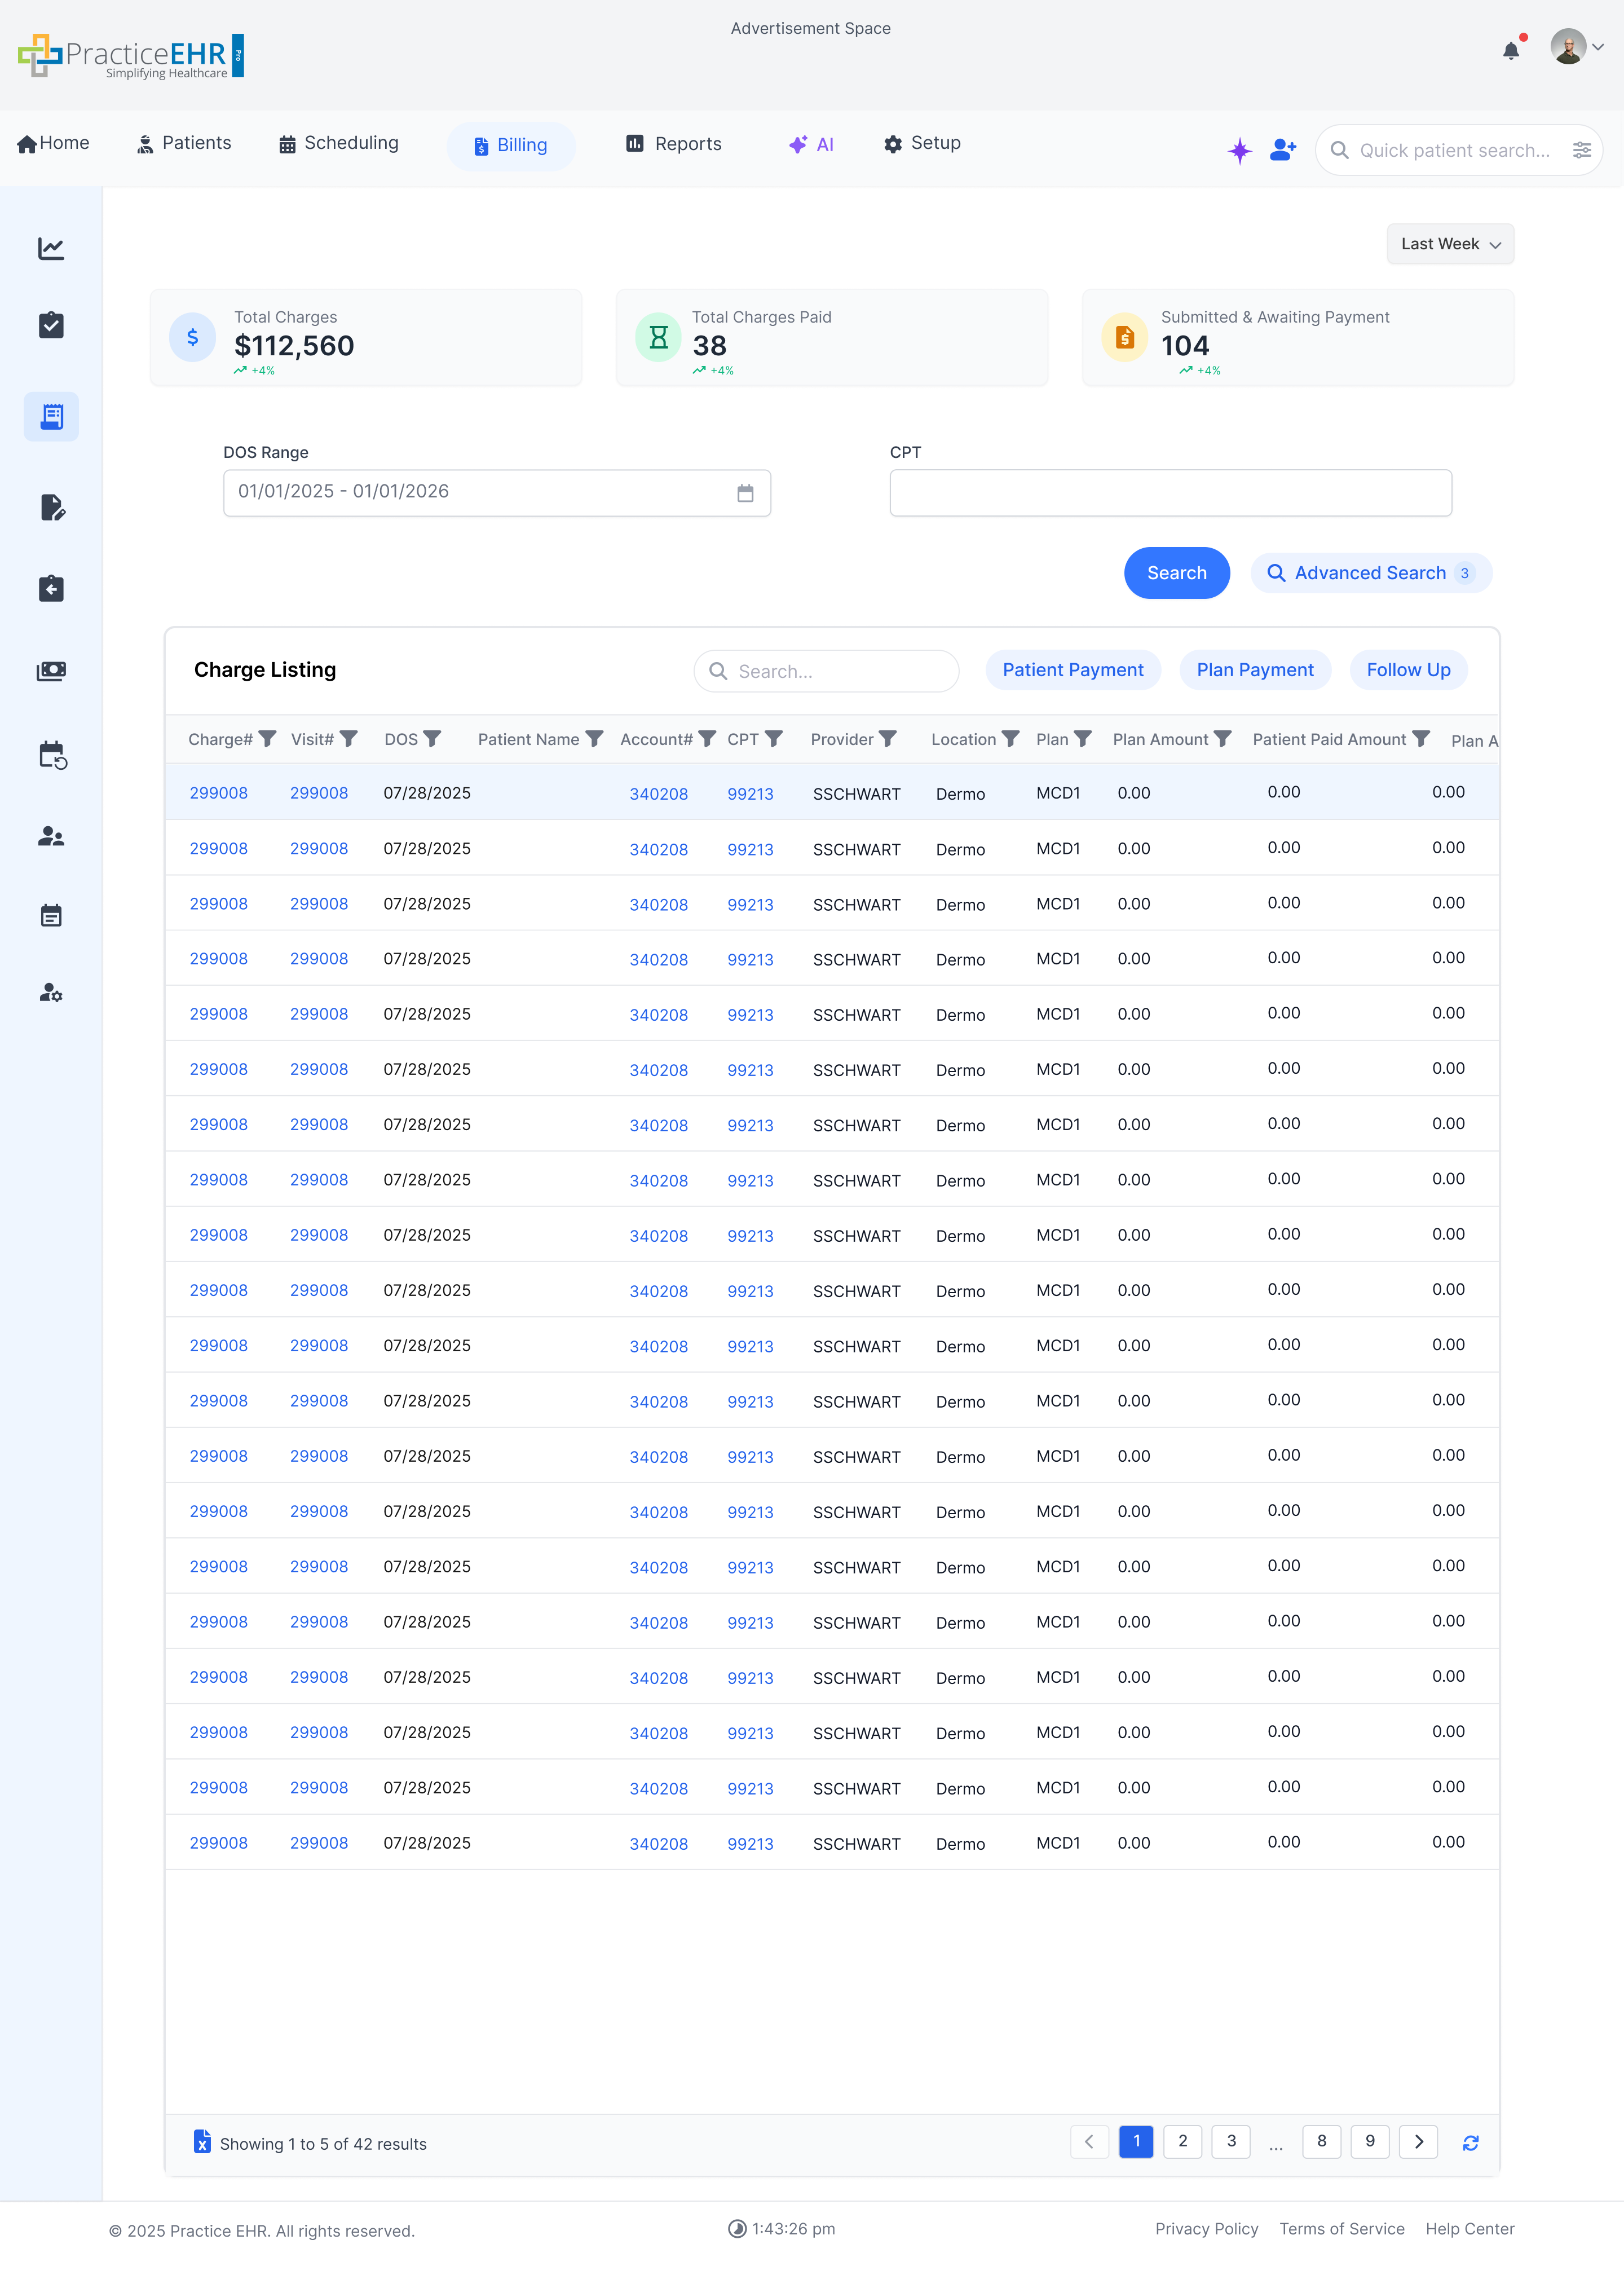Viewport: 1624px width, 2275px height.
Task: Click the Search button
Action: coord(1177,573)
